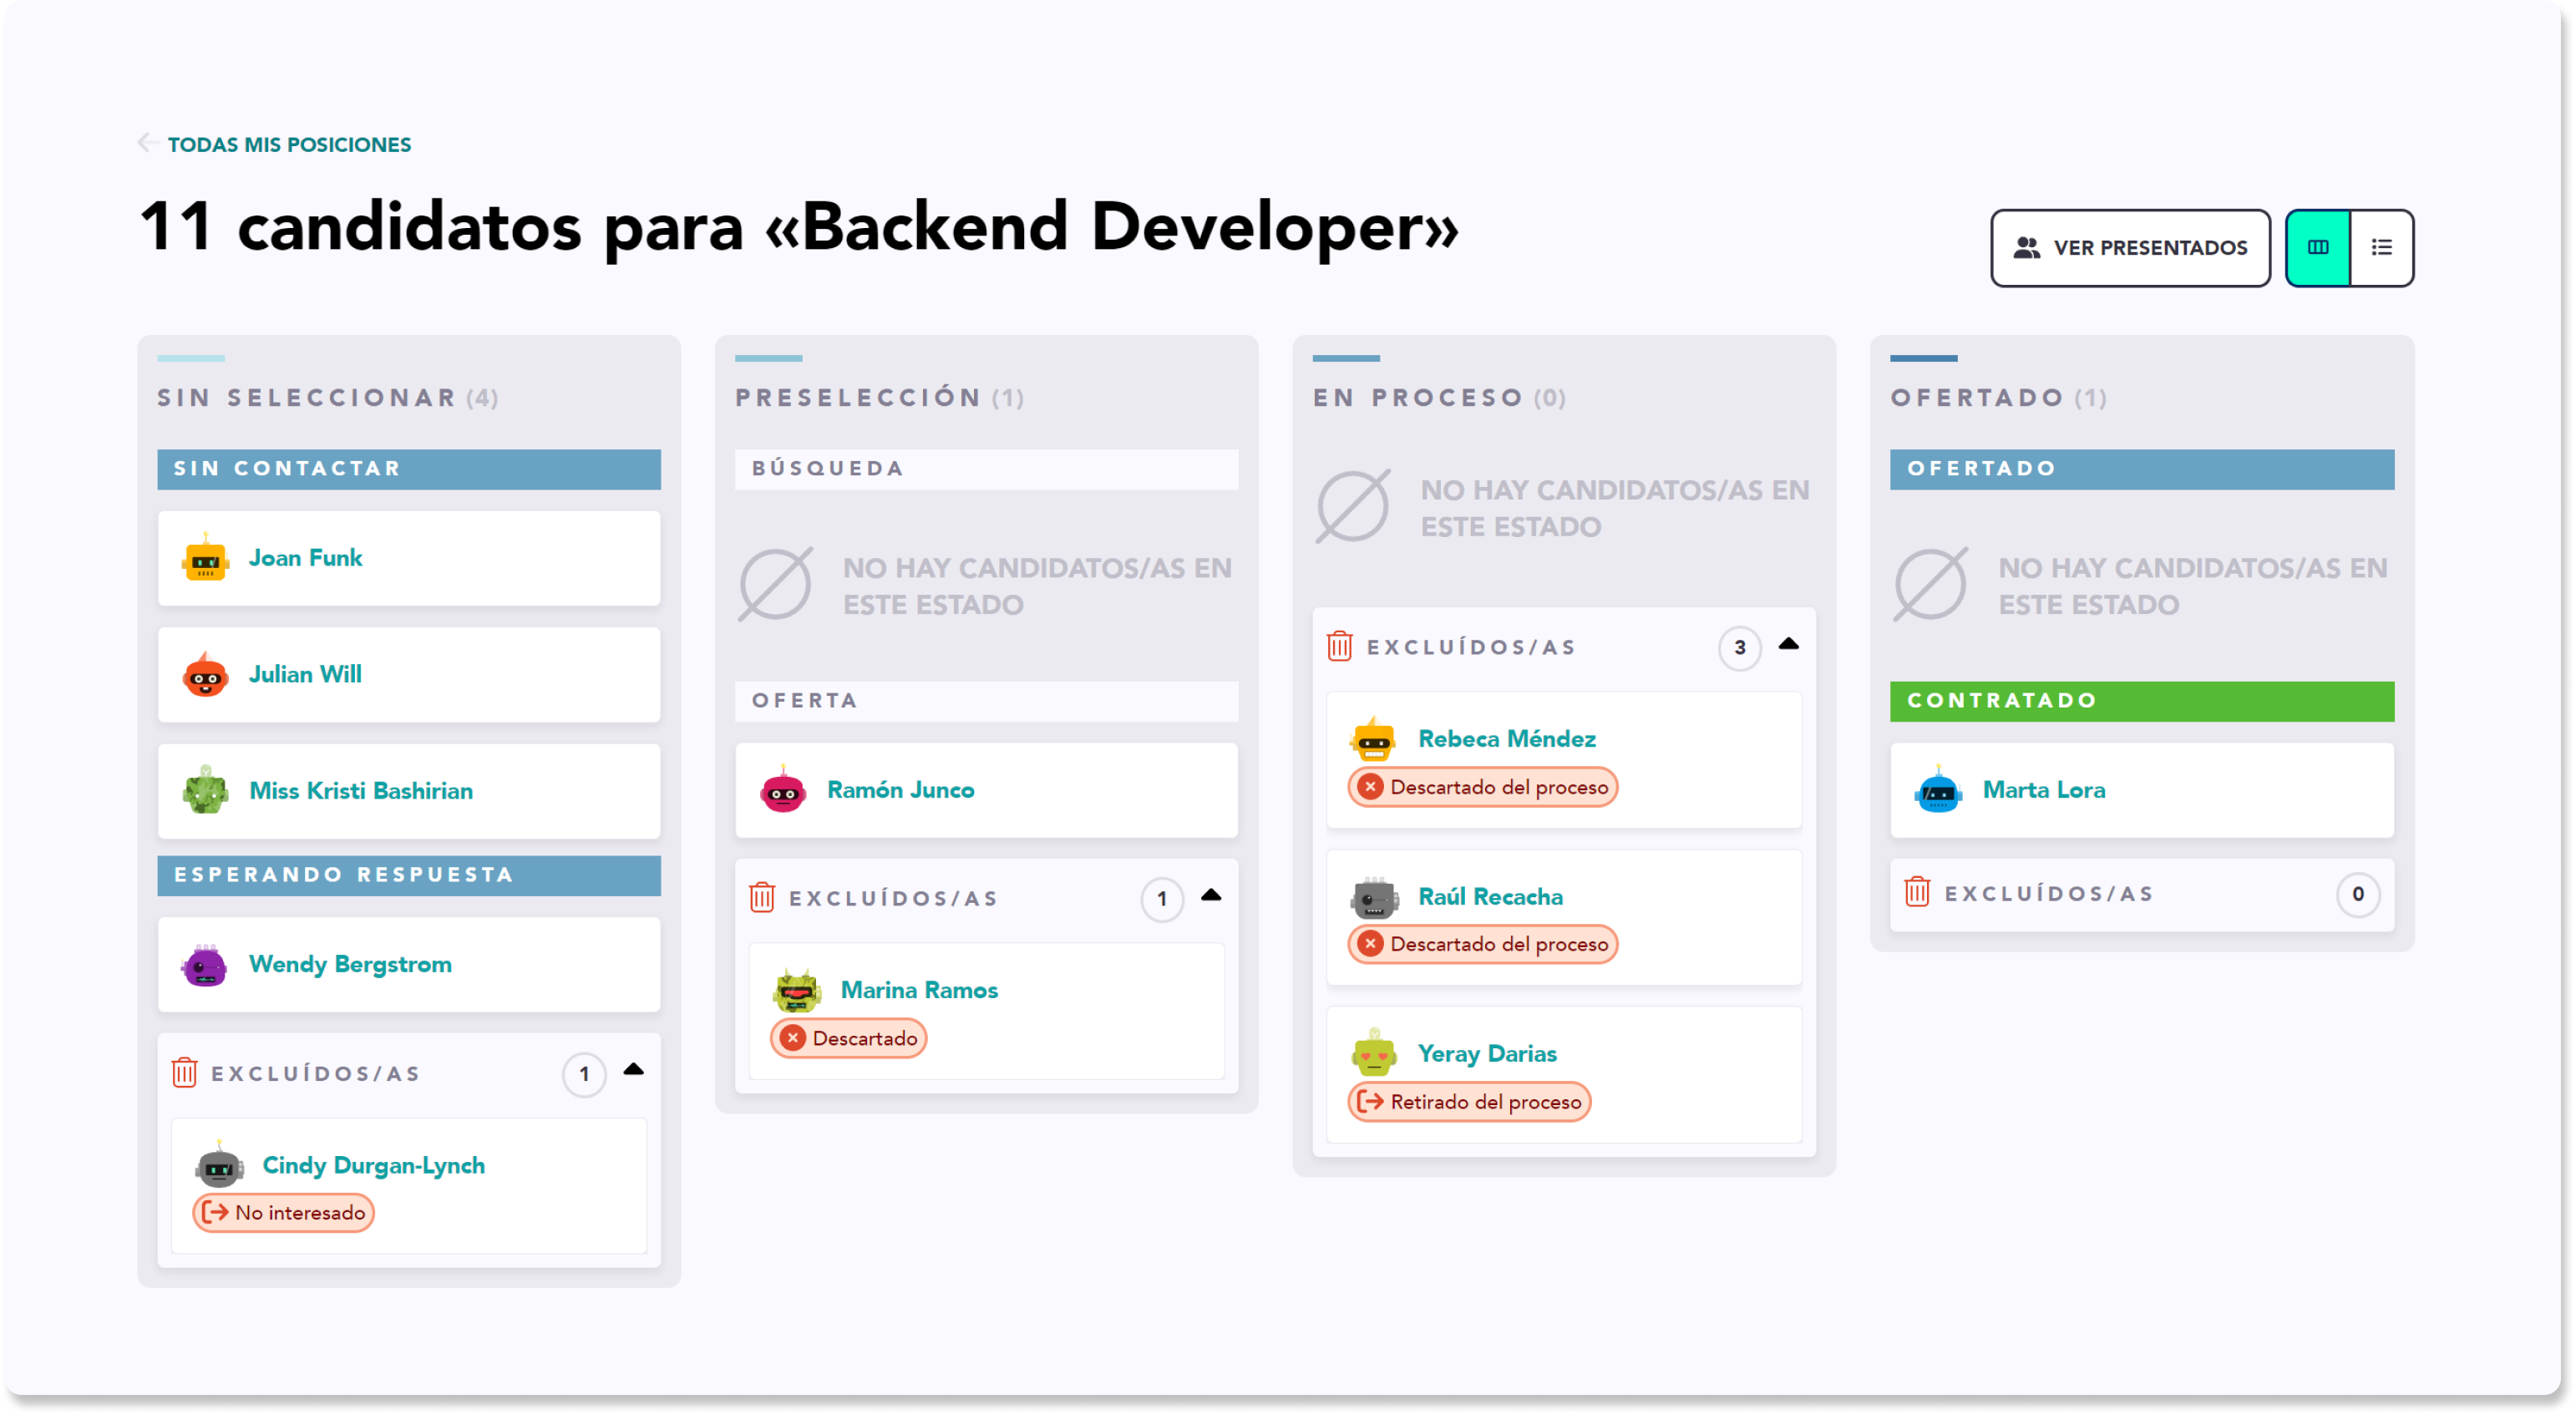Viewport: 2576px width, 1415px height.
Task: Click the Retirado del proceso tag
Action: (1469, 1102)
